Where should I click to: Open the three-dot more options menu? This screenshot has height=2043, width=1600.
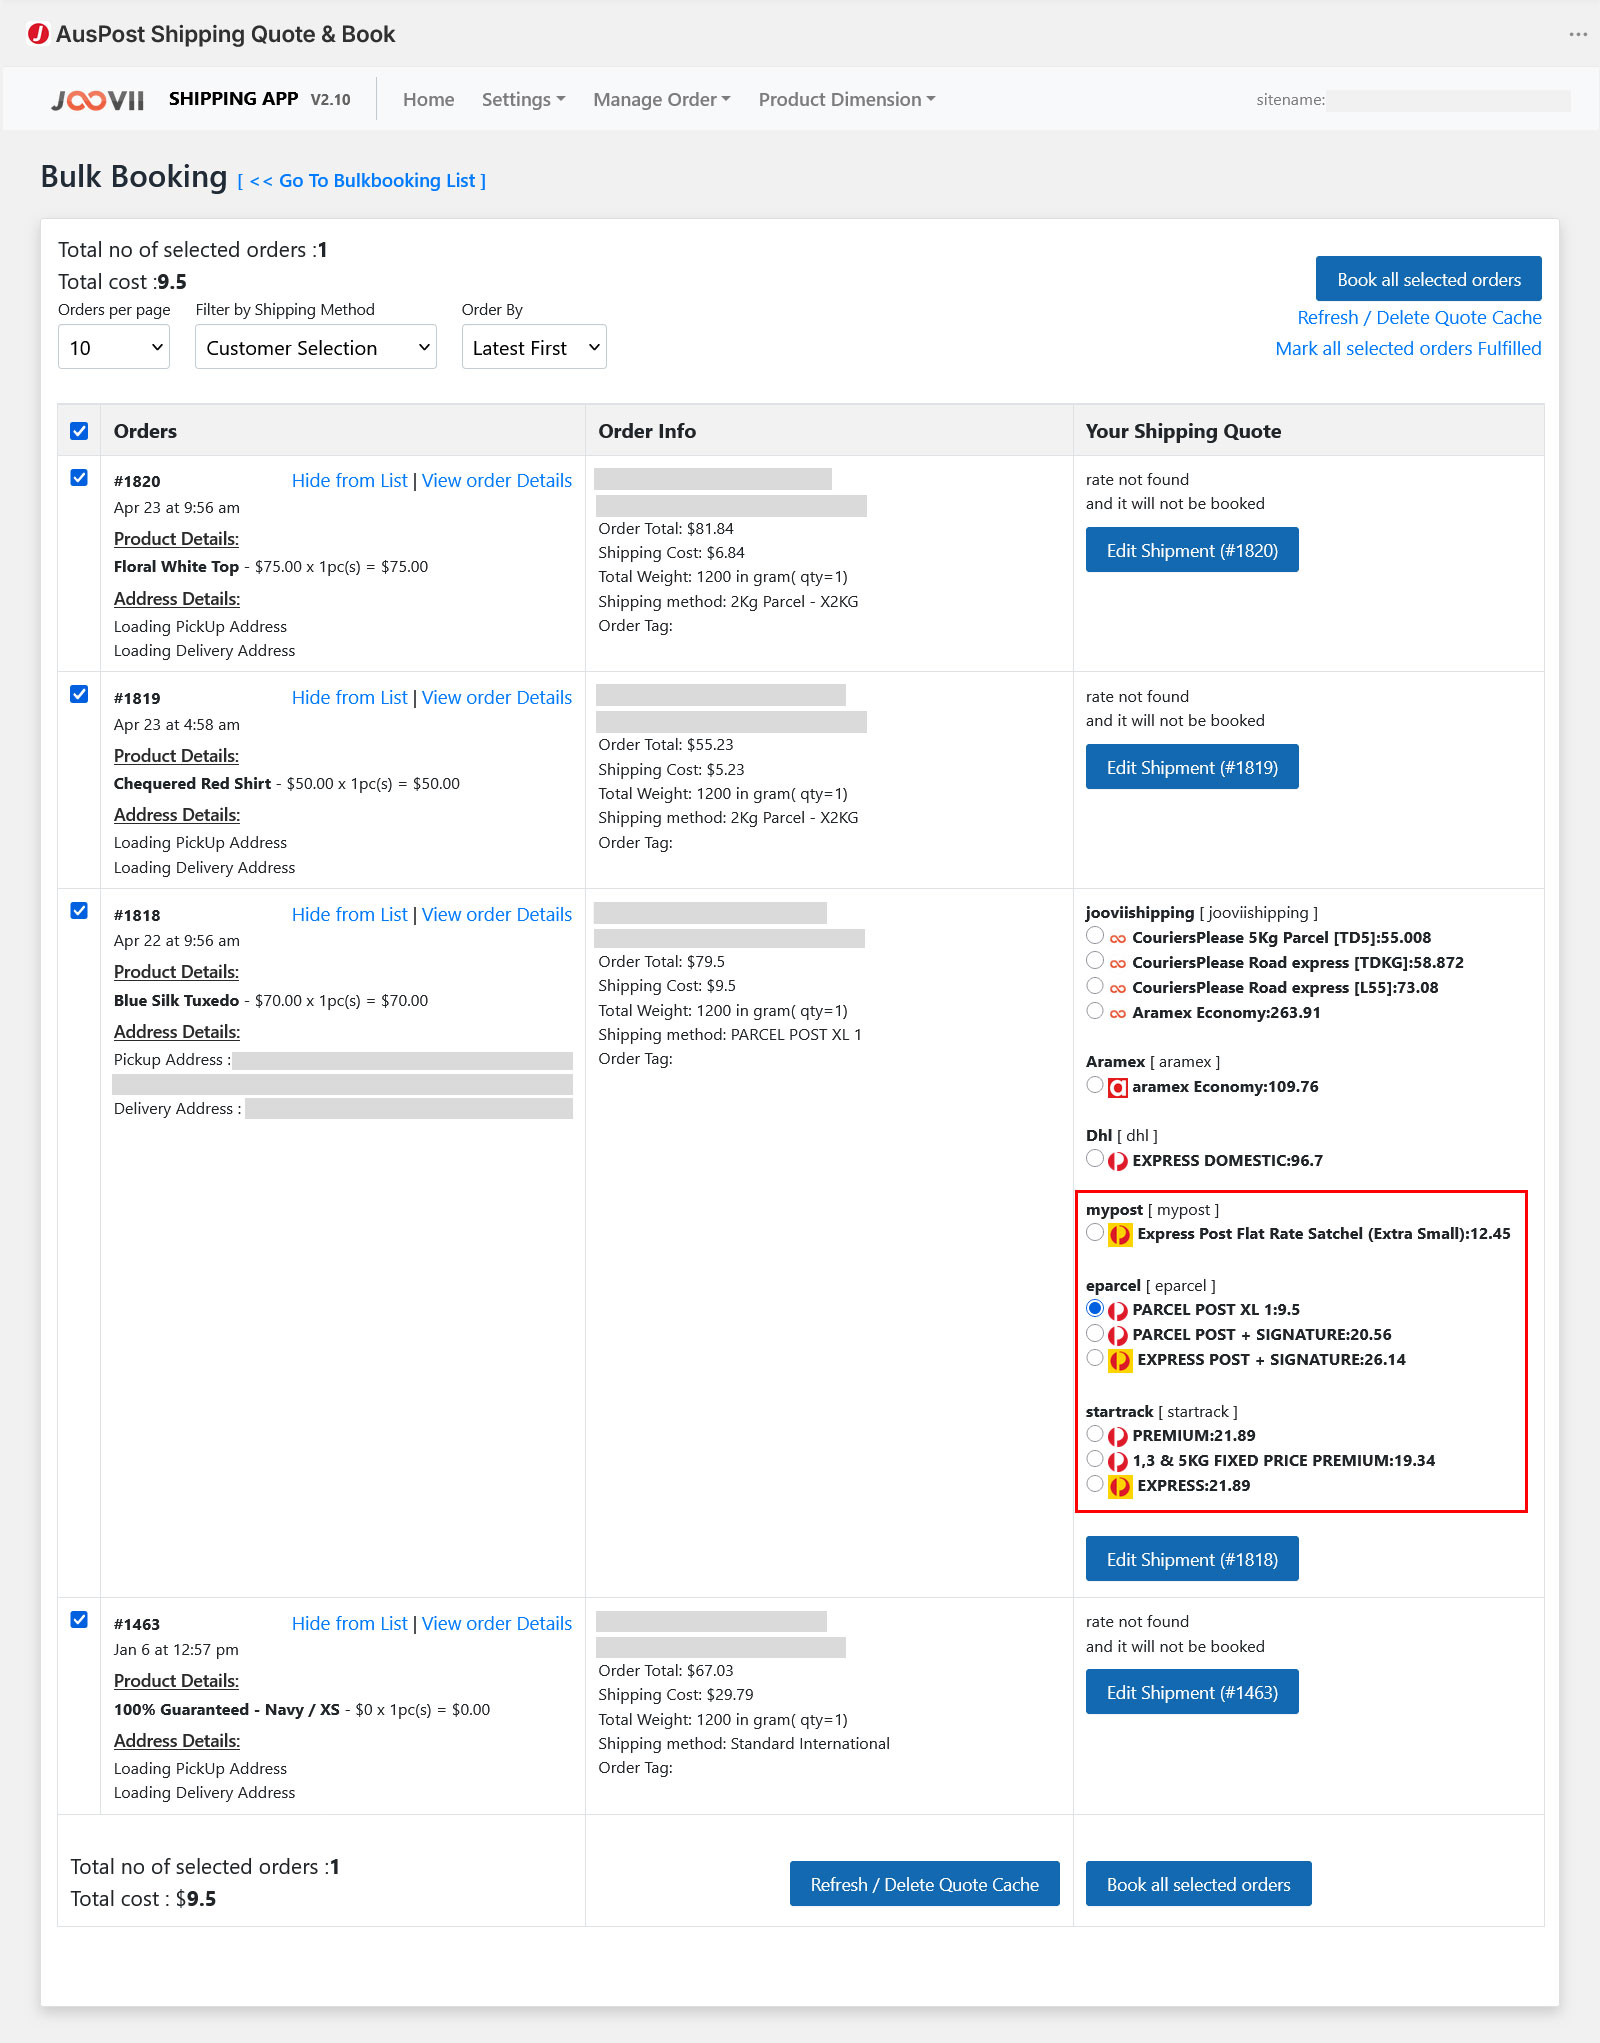click(x=1578, y=34)
